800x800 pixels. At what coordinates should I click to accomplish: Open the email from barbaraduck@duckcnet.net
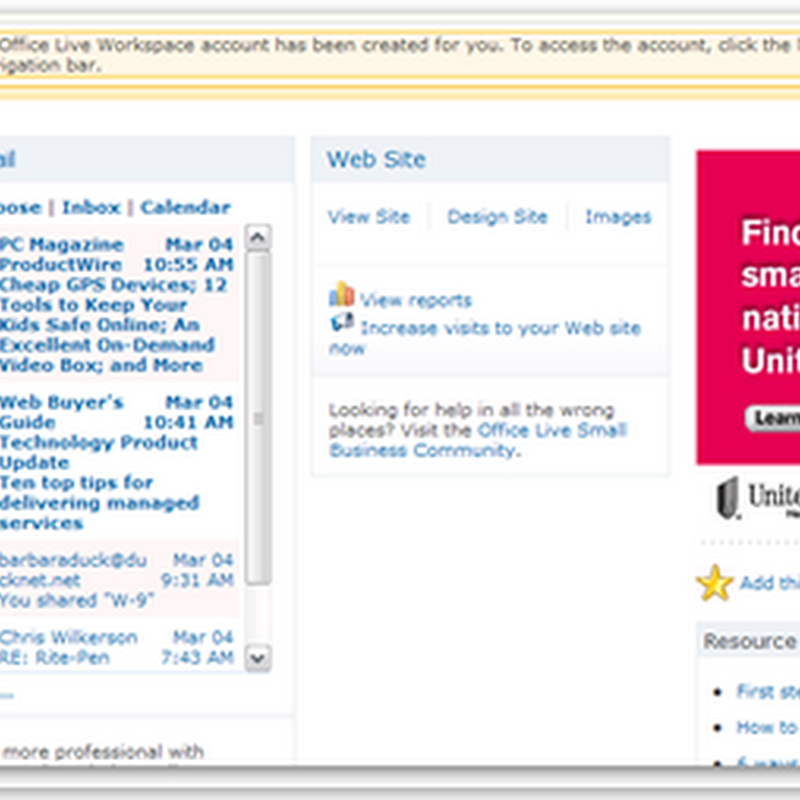(x=117, y=580)
